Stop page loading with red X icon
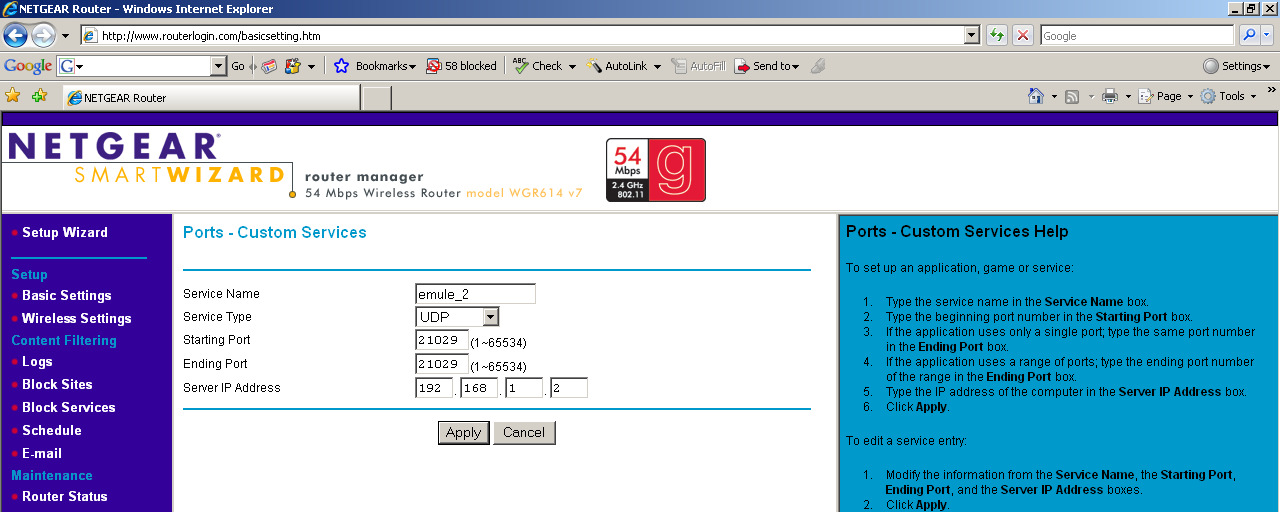The height and width of the screenshot is (512, 1280). (1023, 36)
